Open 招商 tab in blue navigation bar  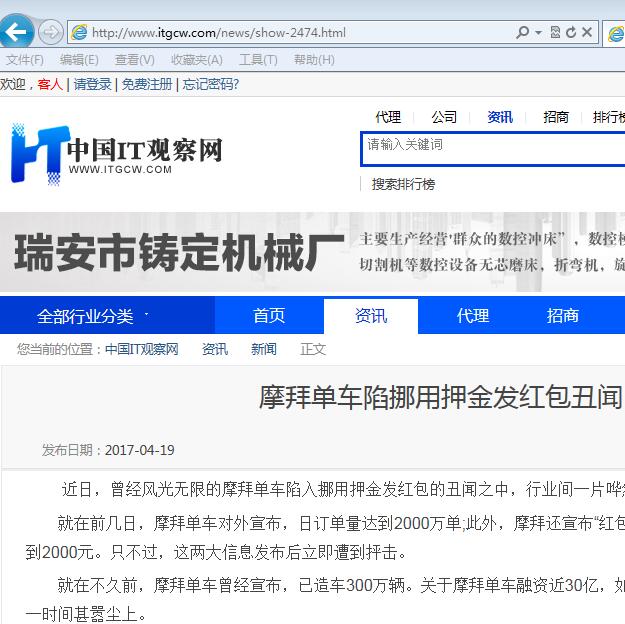click(x=562, y=315)
